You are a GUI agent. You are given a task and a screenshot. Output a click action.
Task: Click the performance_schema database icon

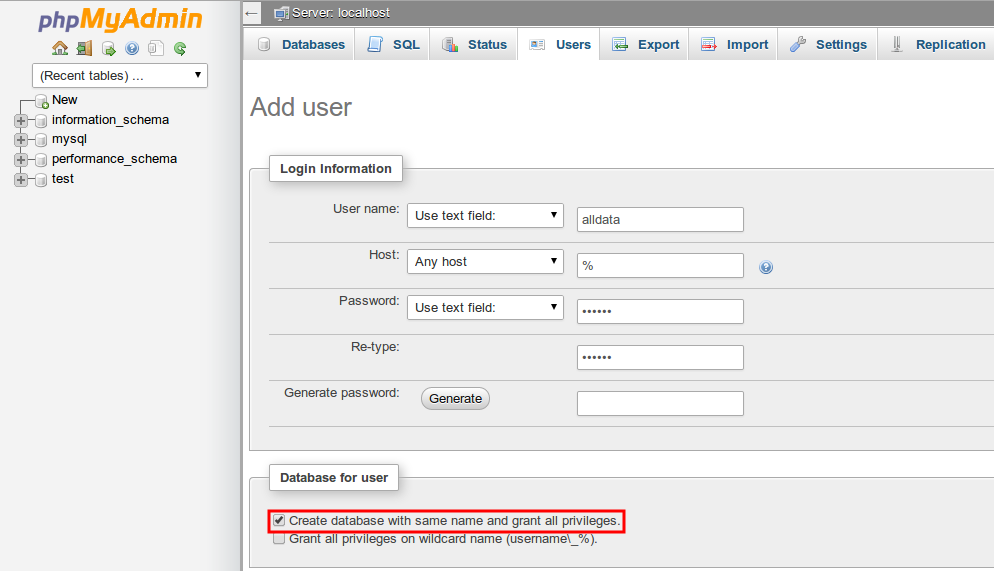[41, 159]
